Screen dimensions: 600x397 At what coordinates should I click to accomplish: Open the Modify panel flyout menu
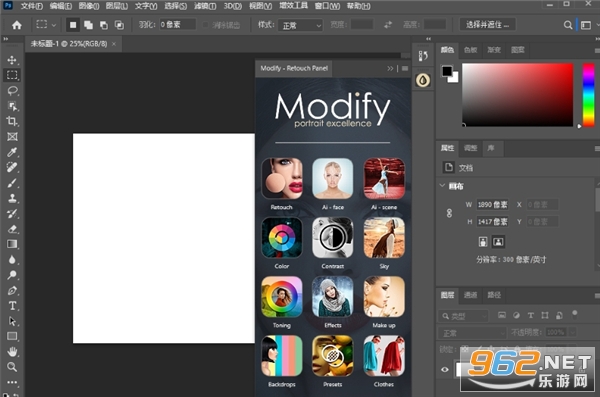pos(405,69)
